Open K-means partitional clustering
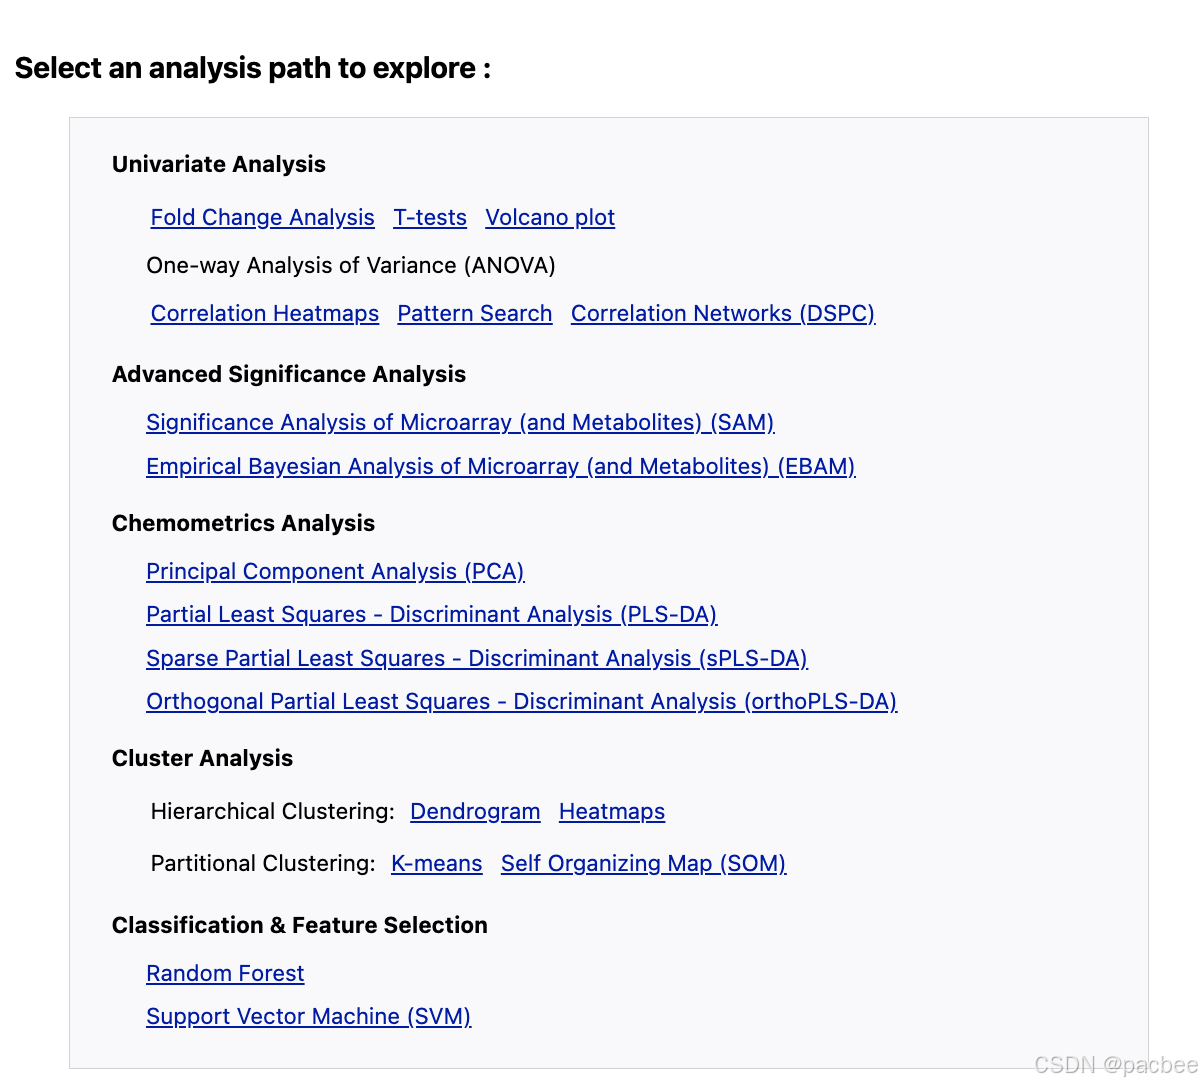1202x1084 pixels. tap(436, 864)
